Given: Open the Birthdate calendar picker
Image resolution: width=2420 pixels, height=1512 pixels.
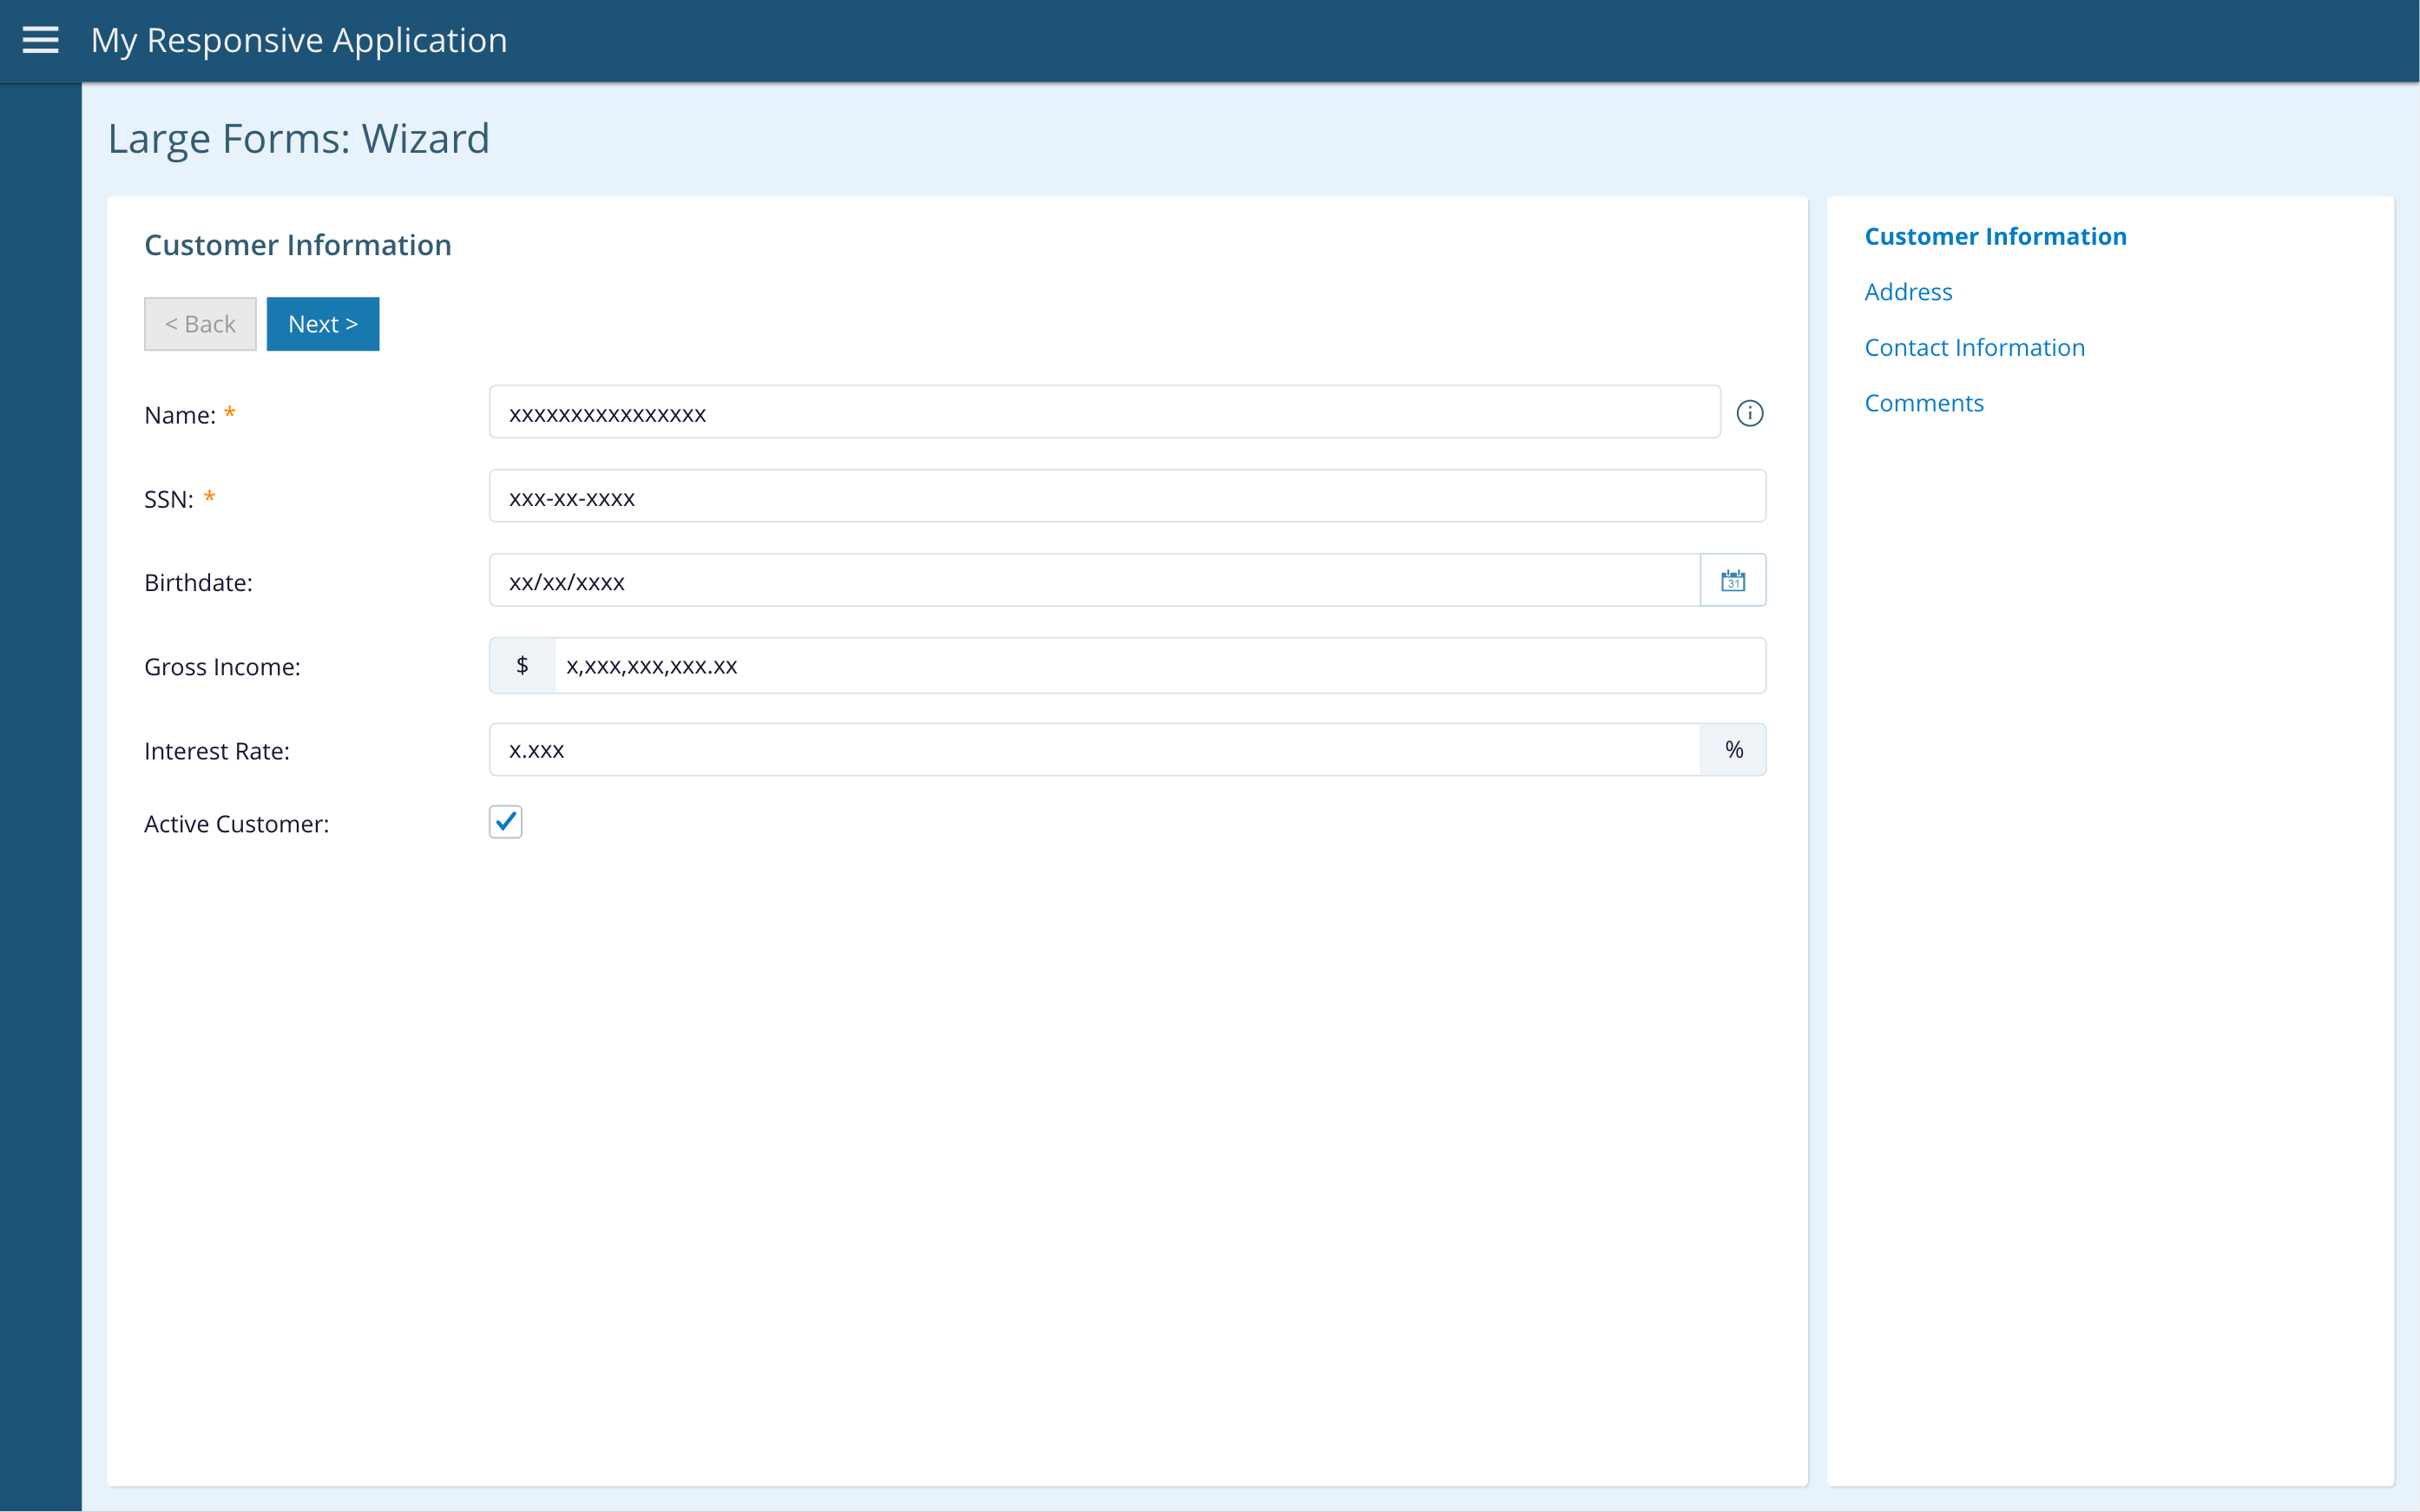Looking at the screenshot, I should [x=1733, y=581].
